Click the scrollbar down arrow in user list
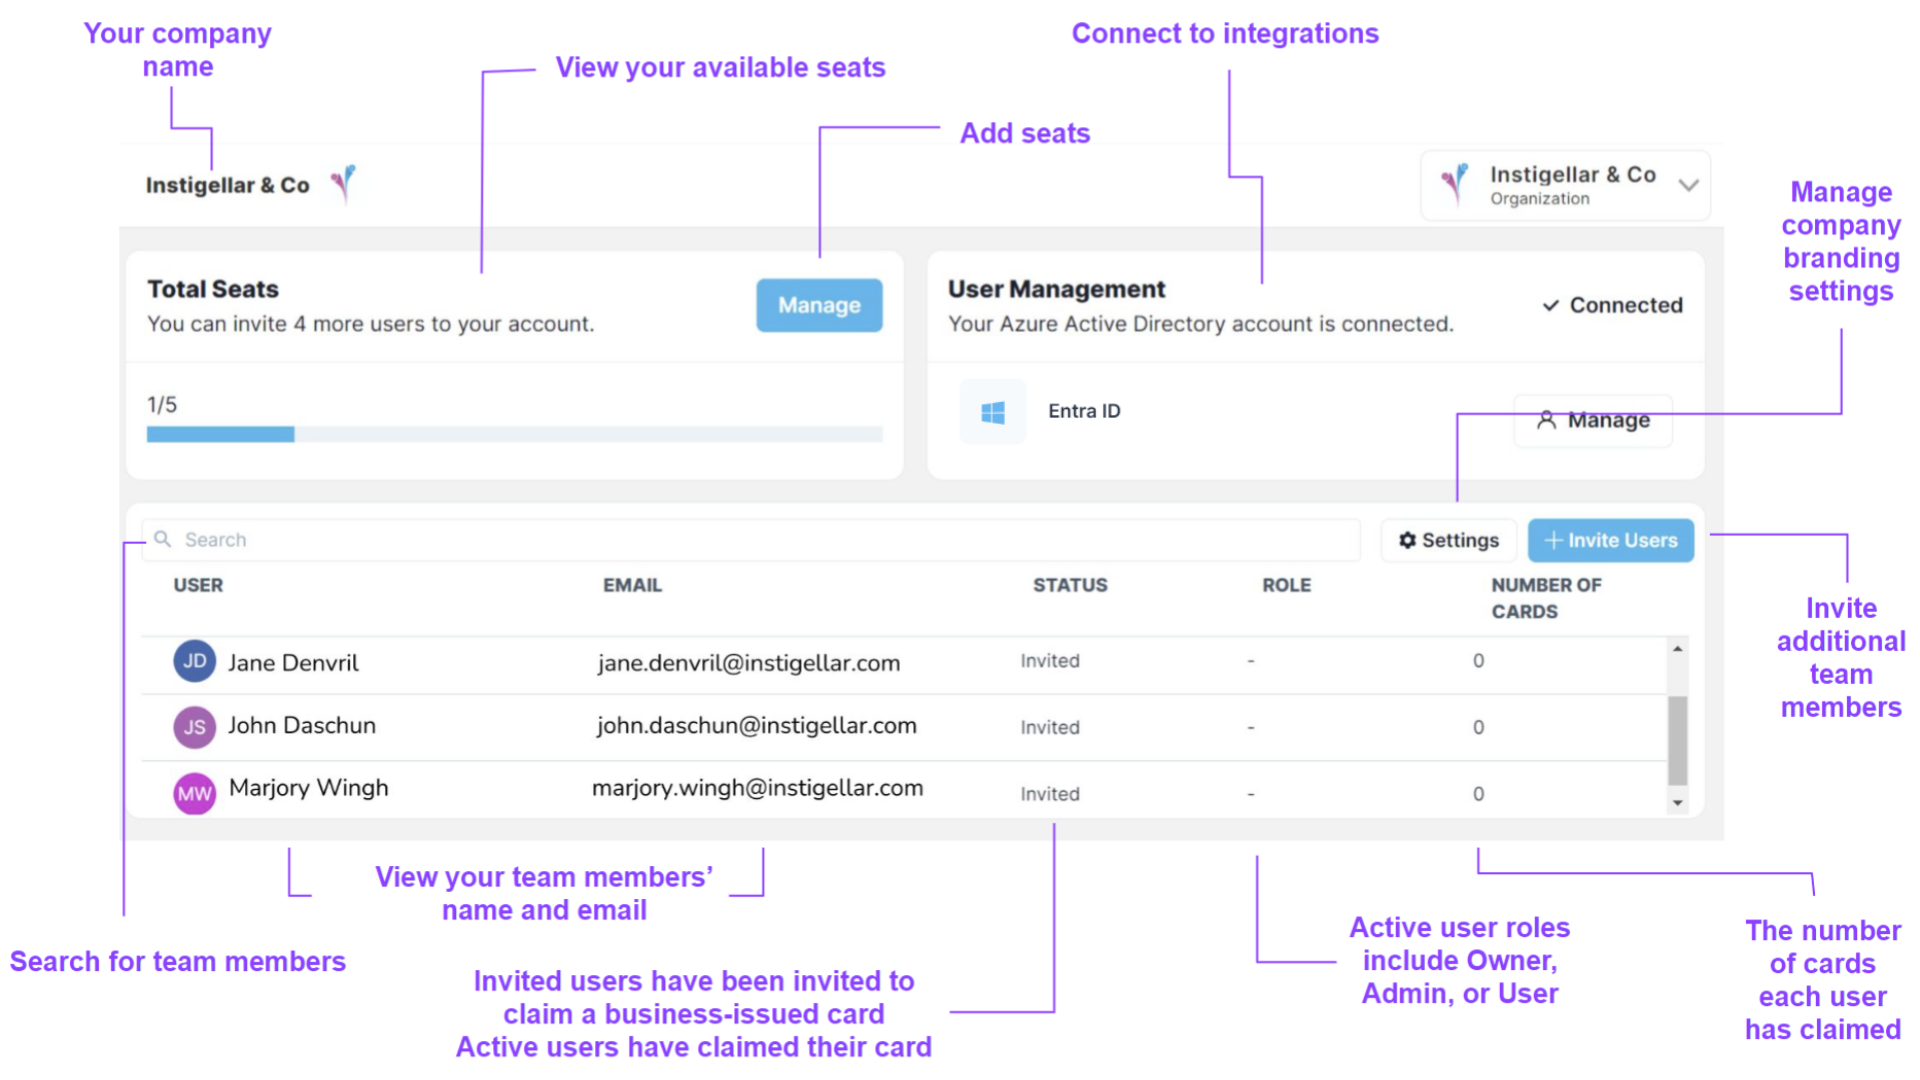 tap(1677, 802)
